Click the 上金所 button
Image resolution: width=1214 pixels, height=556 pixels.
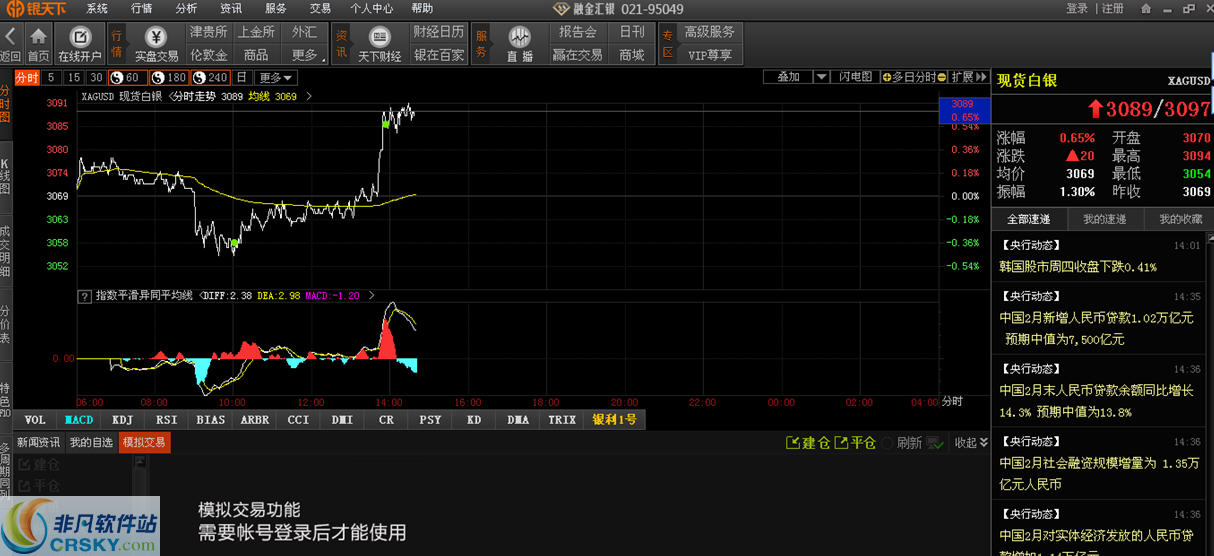click(x=256, y=32)
